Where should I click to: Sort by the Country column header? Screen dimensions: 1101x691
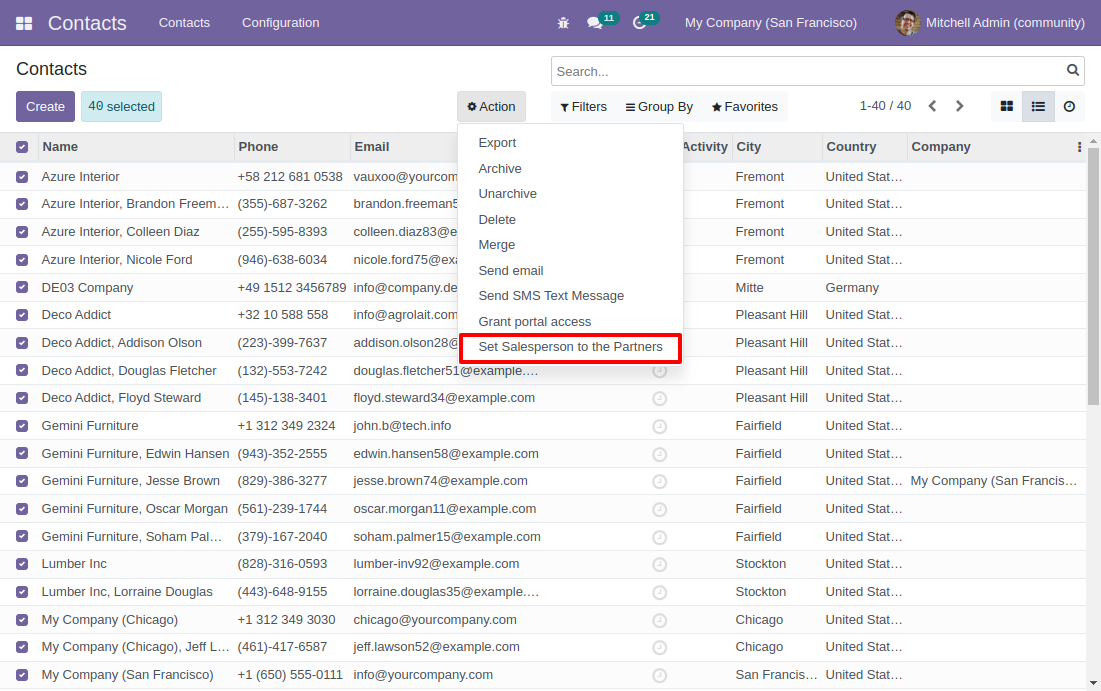point(864,147)
